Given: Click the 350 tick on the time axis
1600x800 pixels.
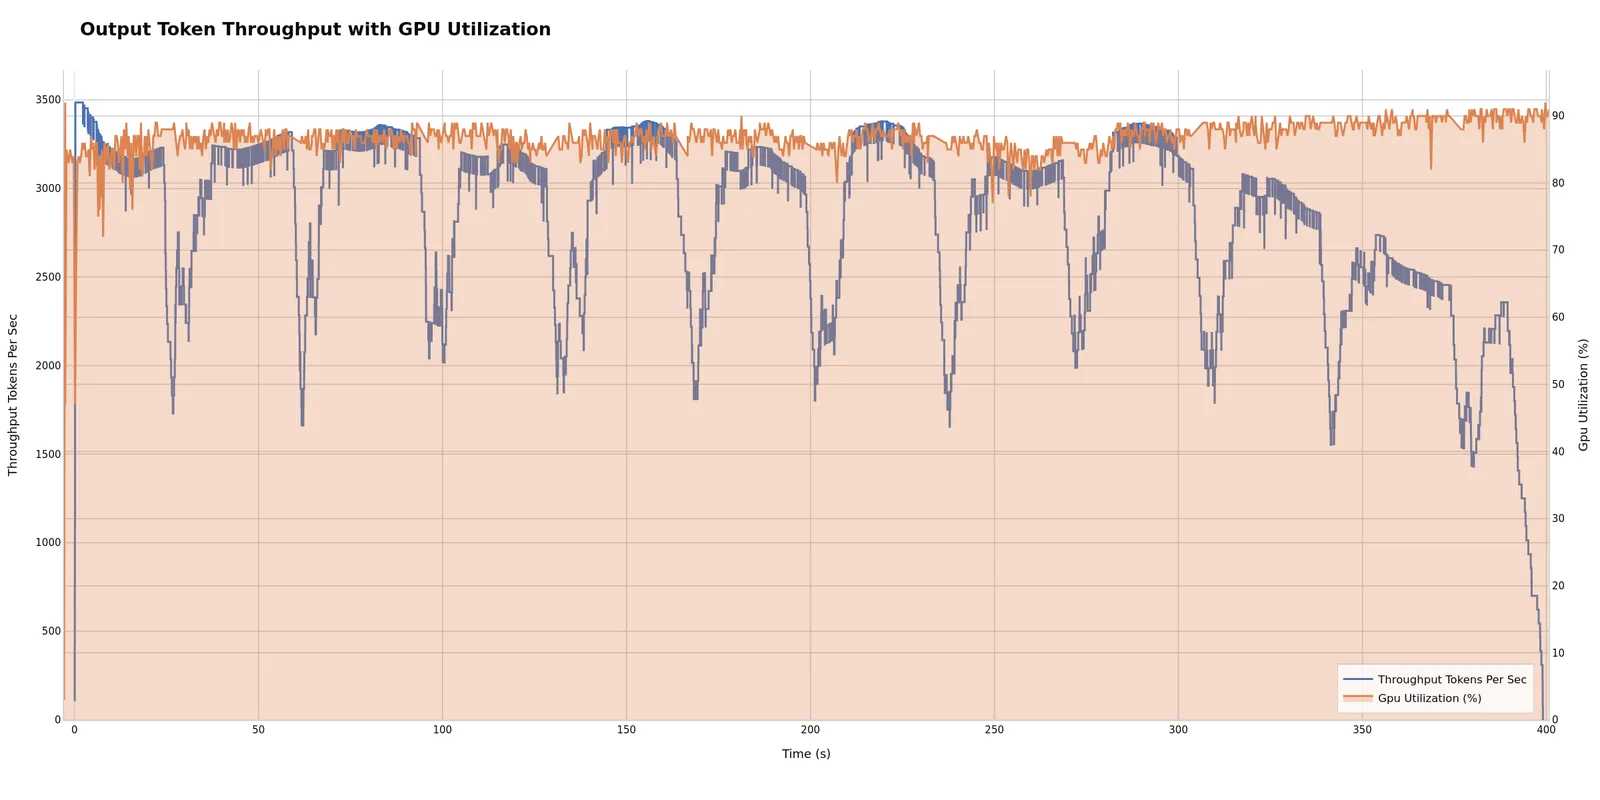Looking at the screenshot, I should [x=1362, y=730].
